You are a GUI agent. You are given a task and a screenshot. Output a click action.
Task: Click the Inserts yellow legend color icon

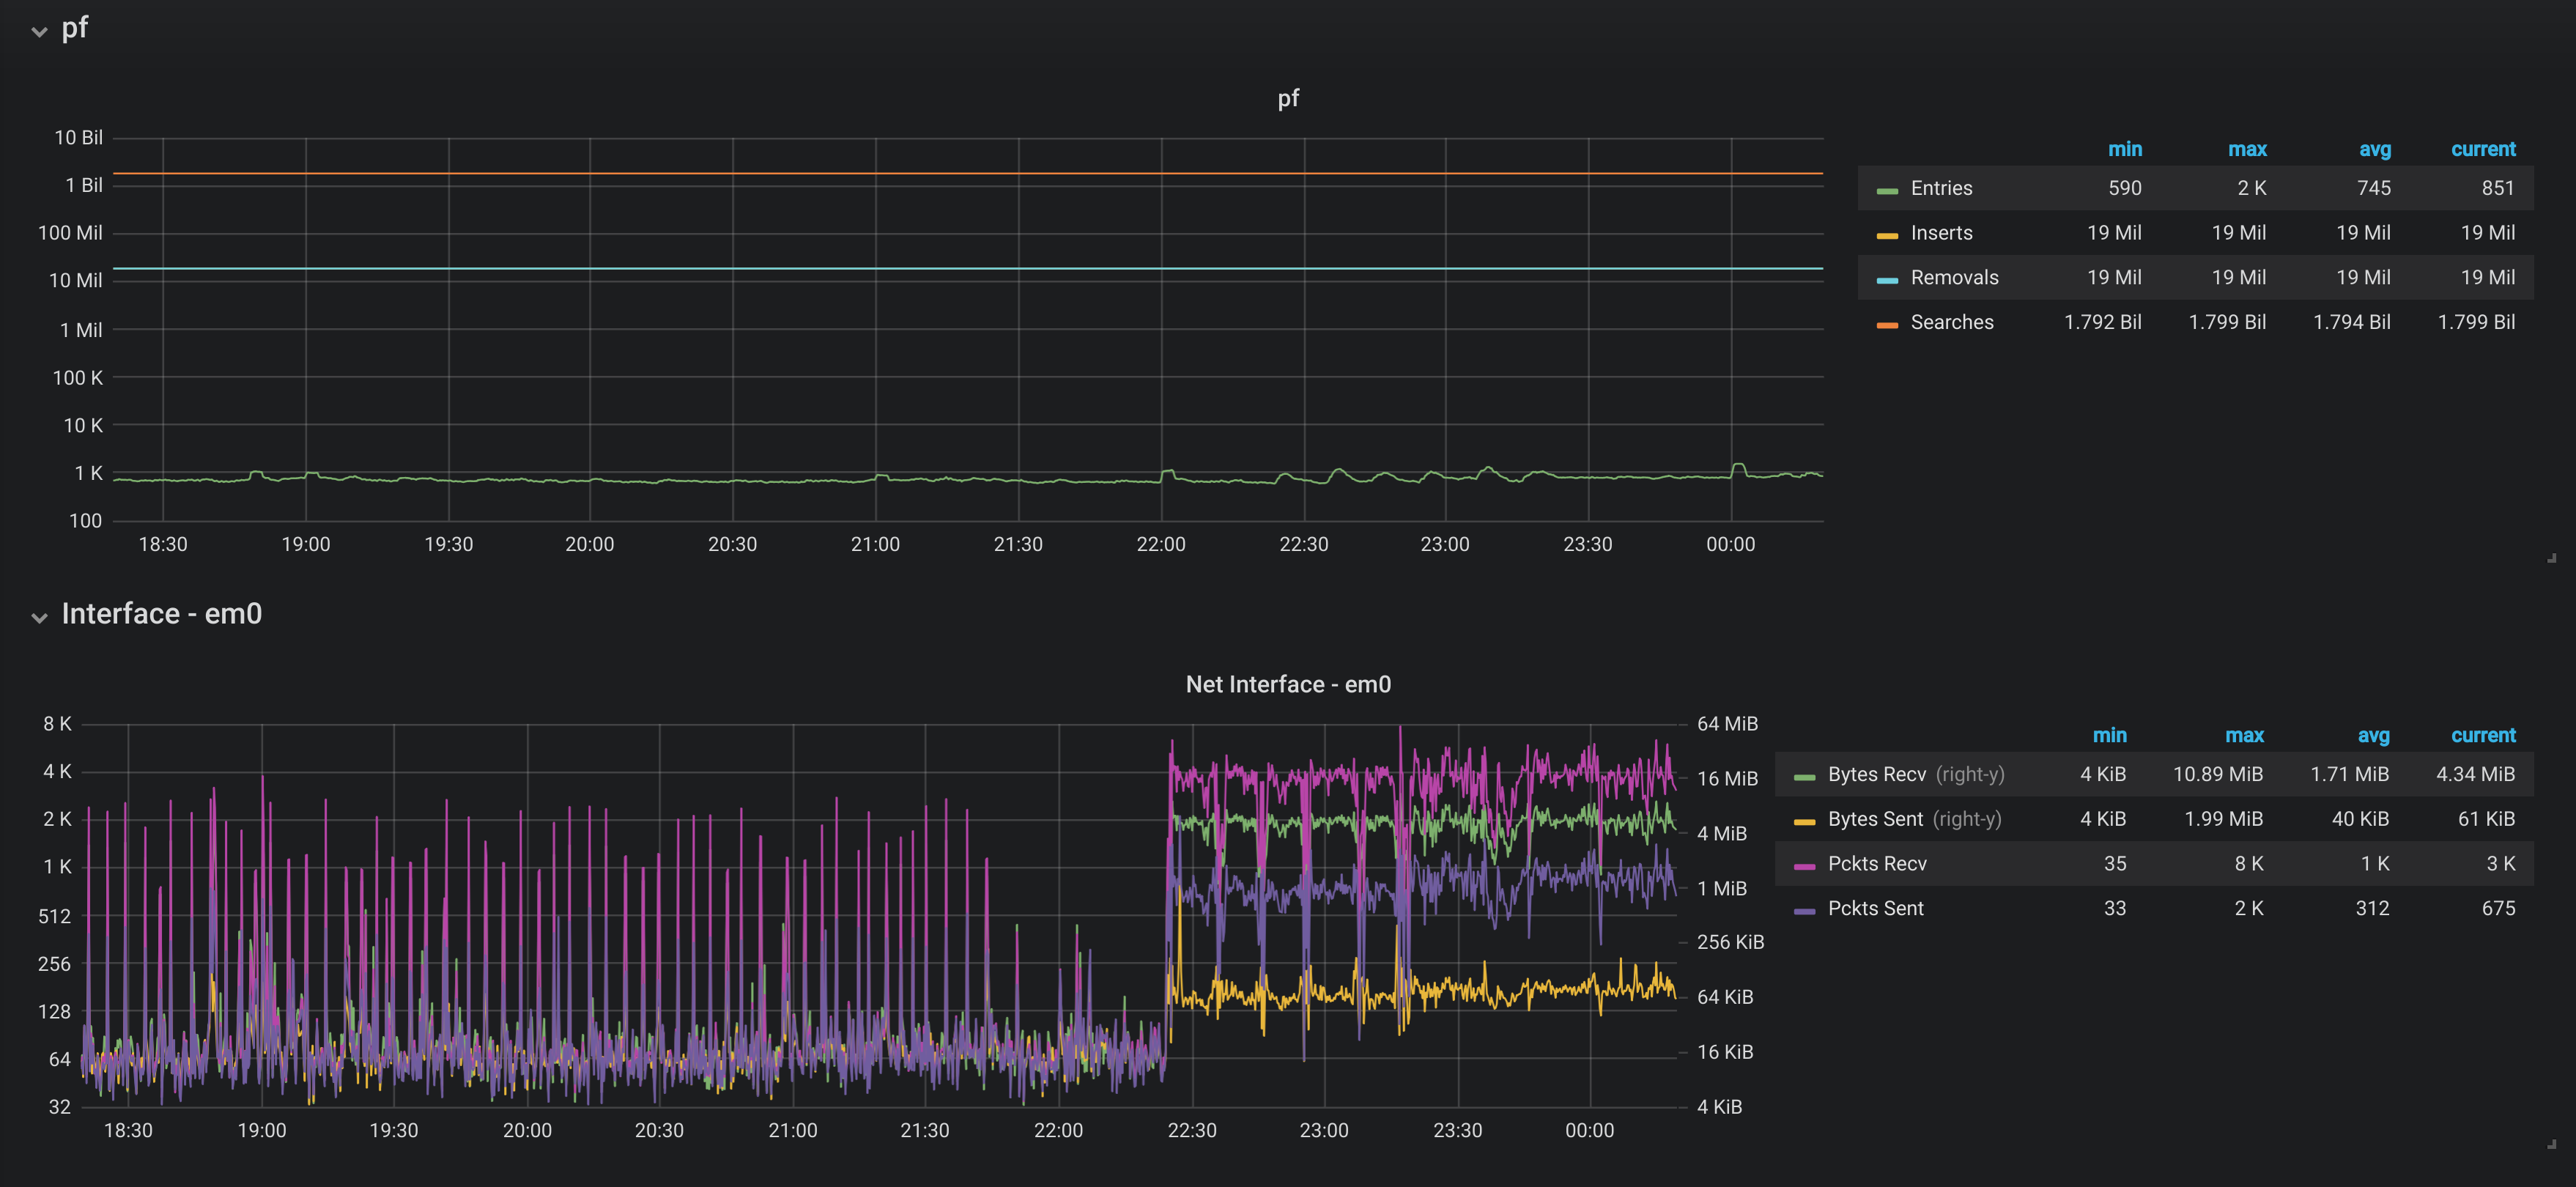(x=1887, y=235)
